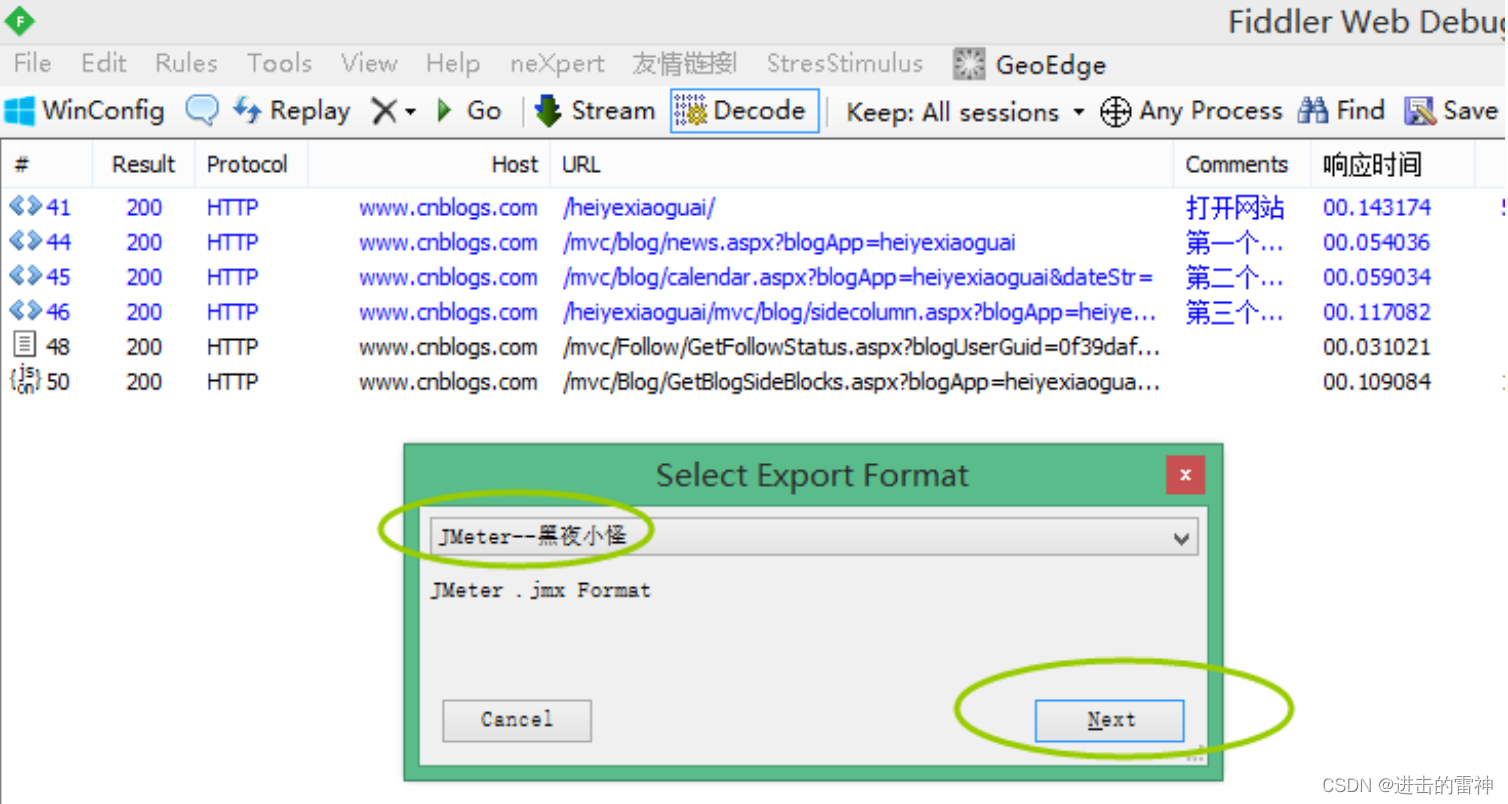The width and height of the screenshot is (1508, 804).
Task: Click host cell of session 48
Action: (x=448, y=347)
